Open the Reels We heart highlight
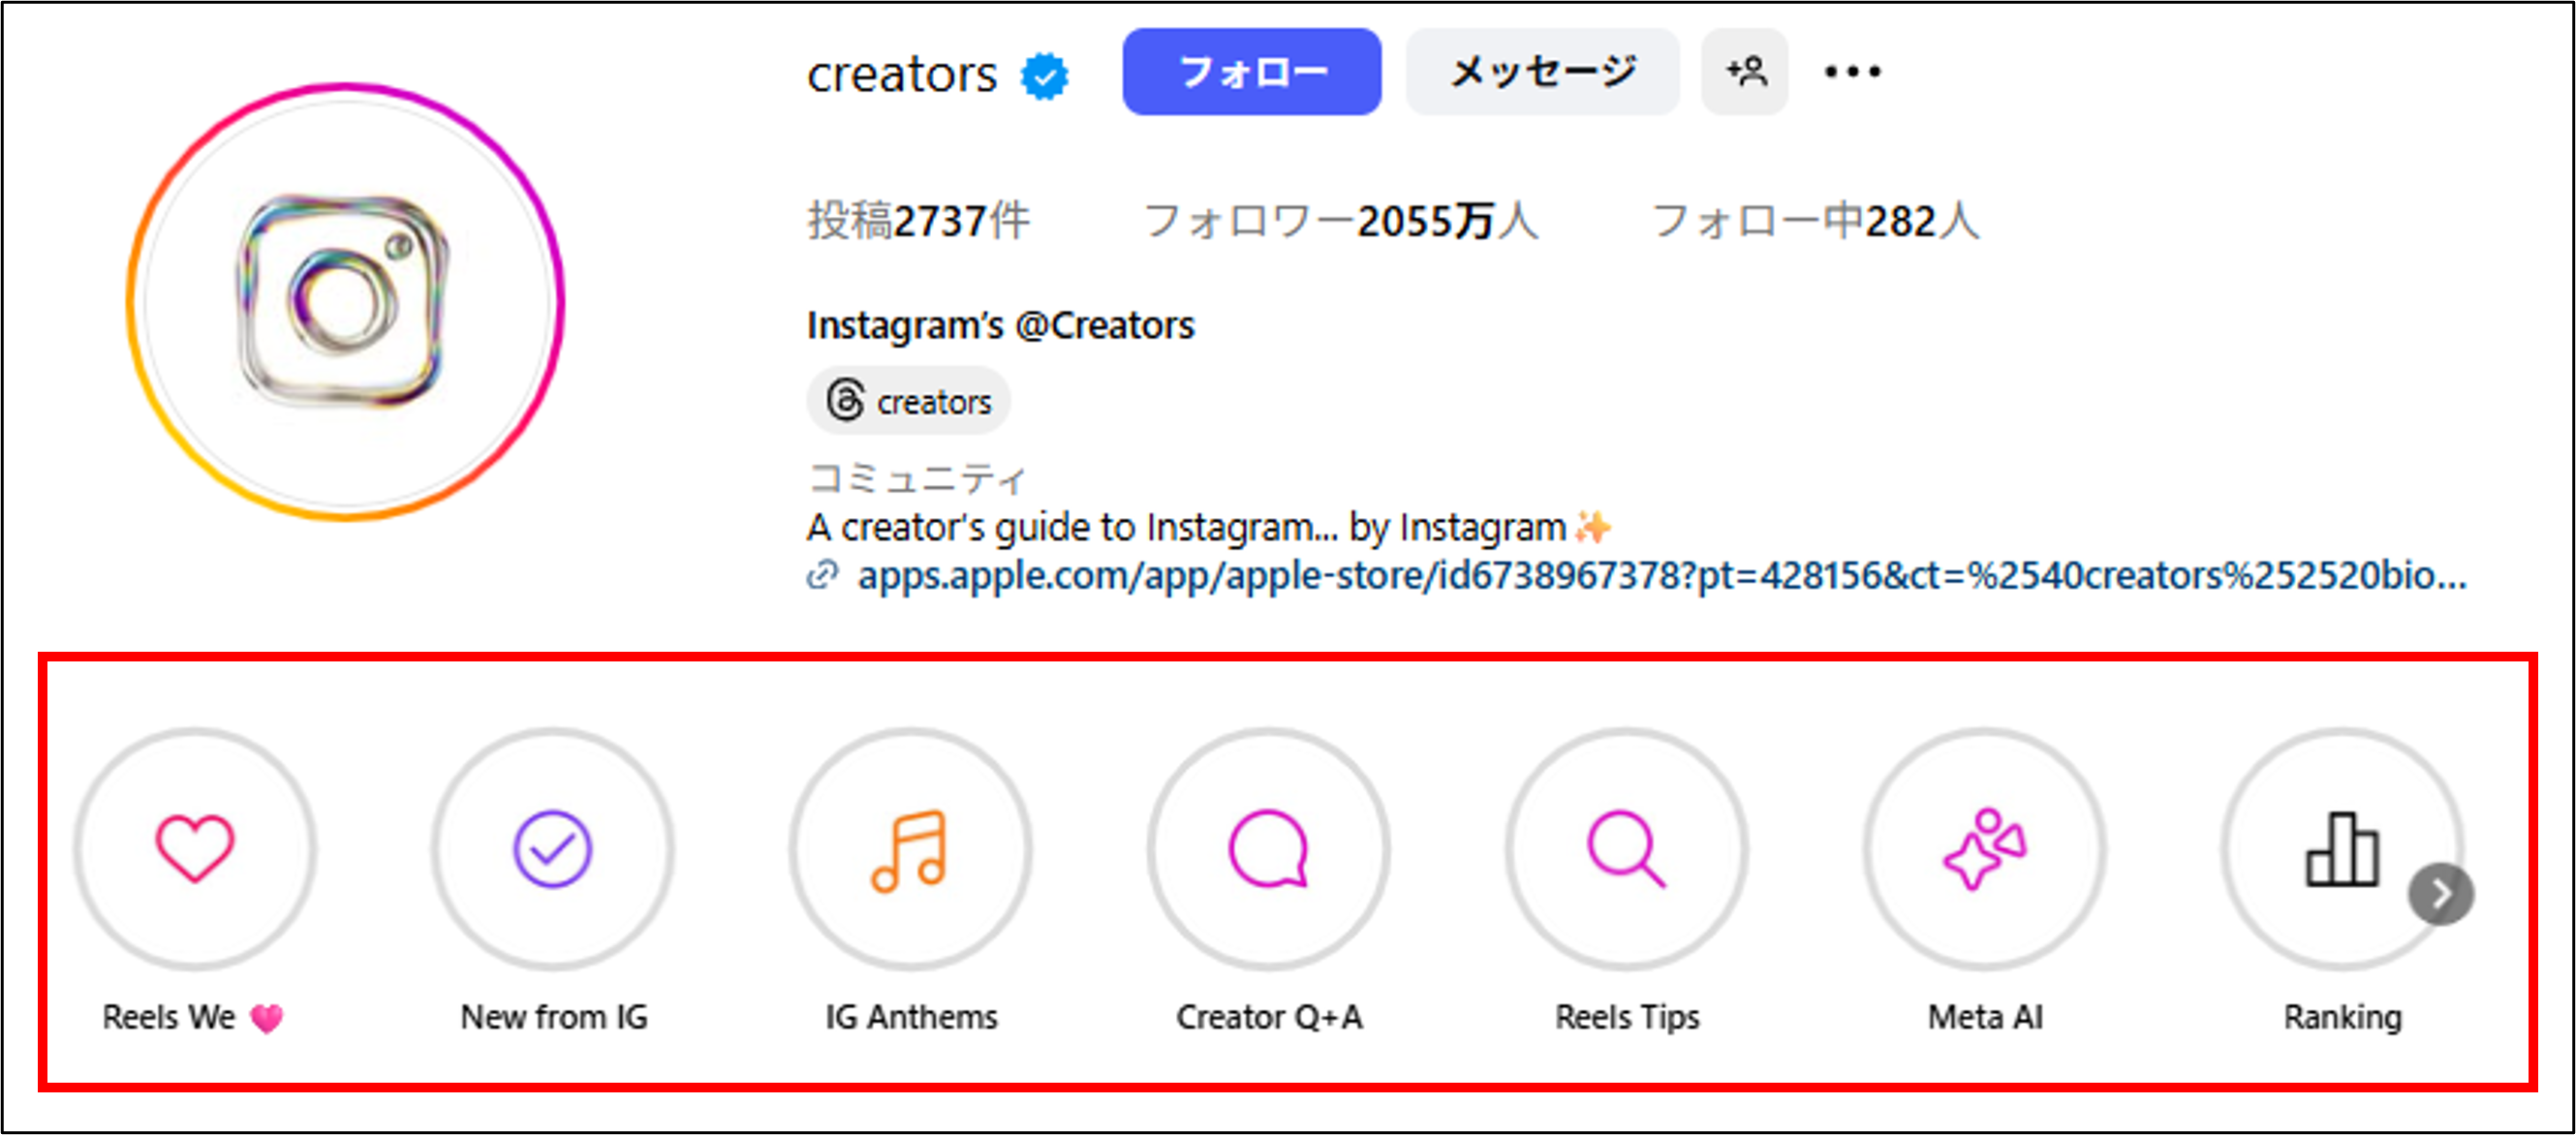2576x1135 pixels. 195,849
